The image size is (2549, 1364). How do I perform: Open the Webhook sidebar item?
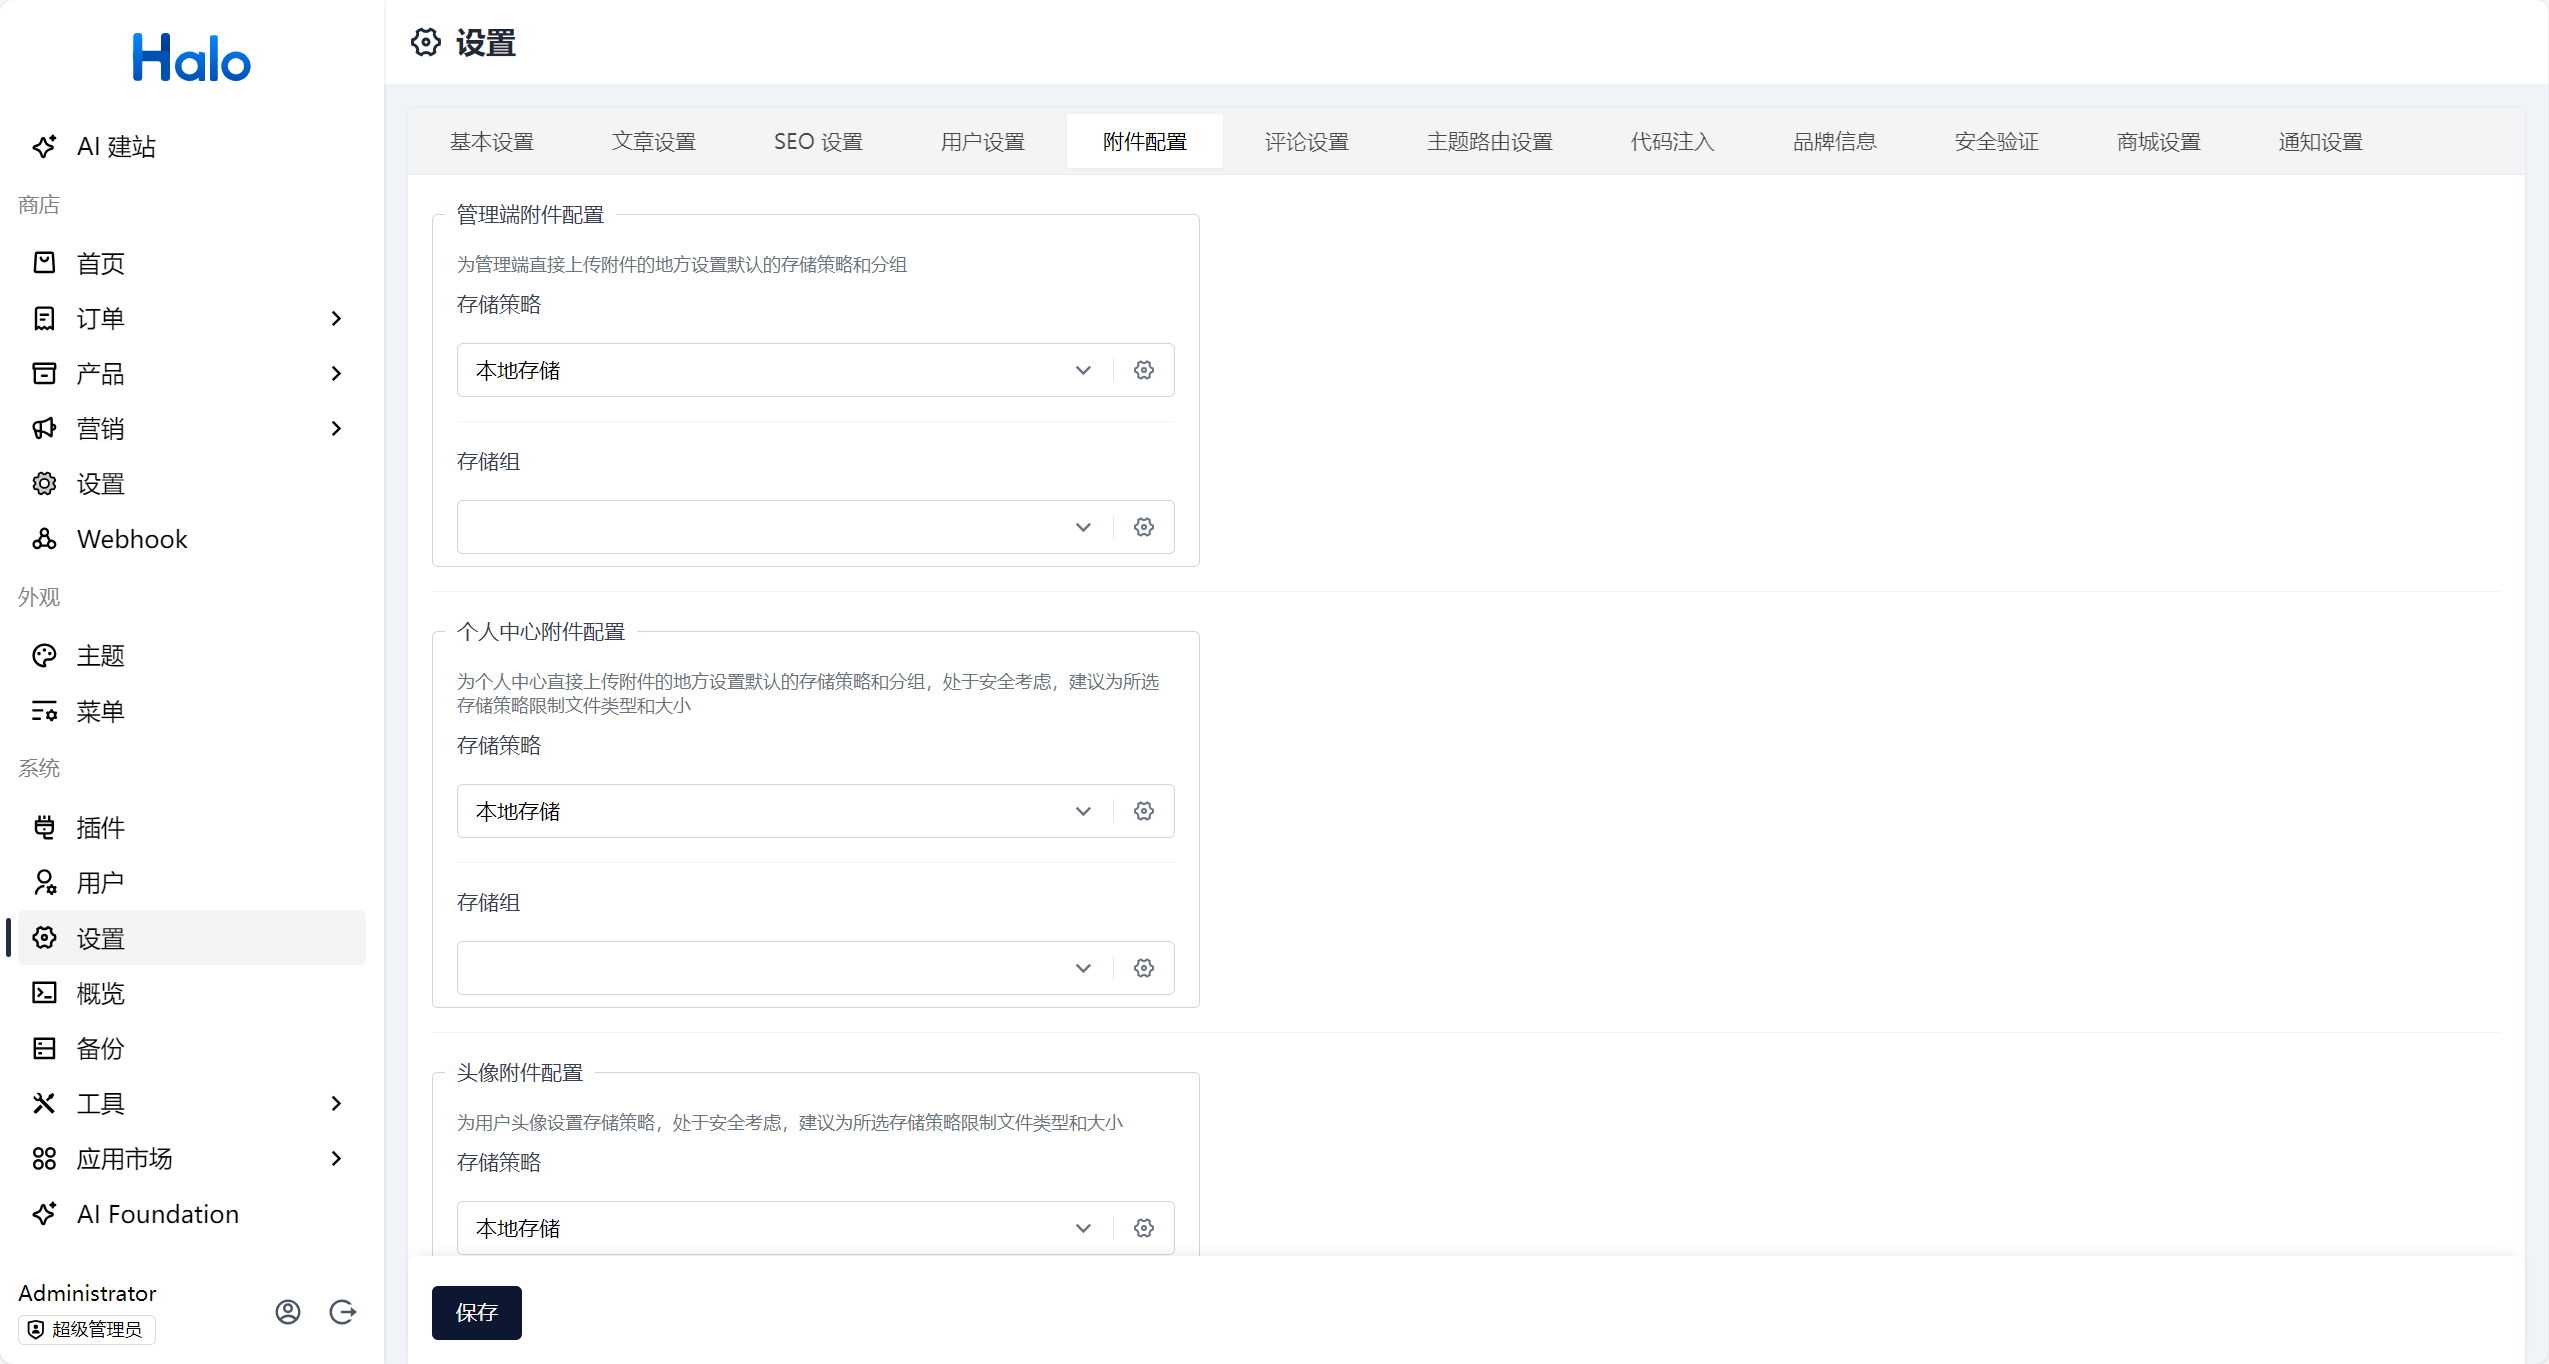coord(190,539)
